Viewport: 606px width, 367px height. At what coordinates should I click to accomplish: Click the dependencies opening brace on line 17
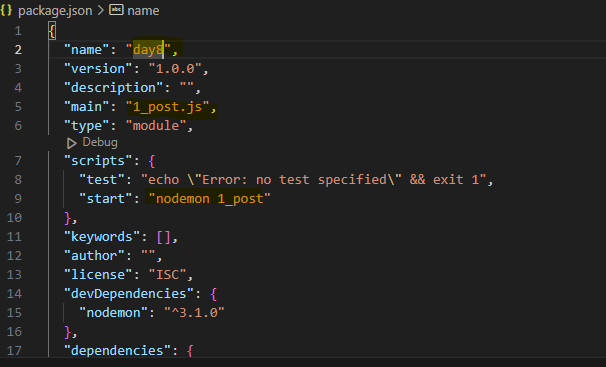tap(190, 351)
